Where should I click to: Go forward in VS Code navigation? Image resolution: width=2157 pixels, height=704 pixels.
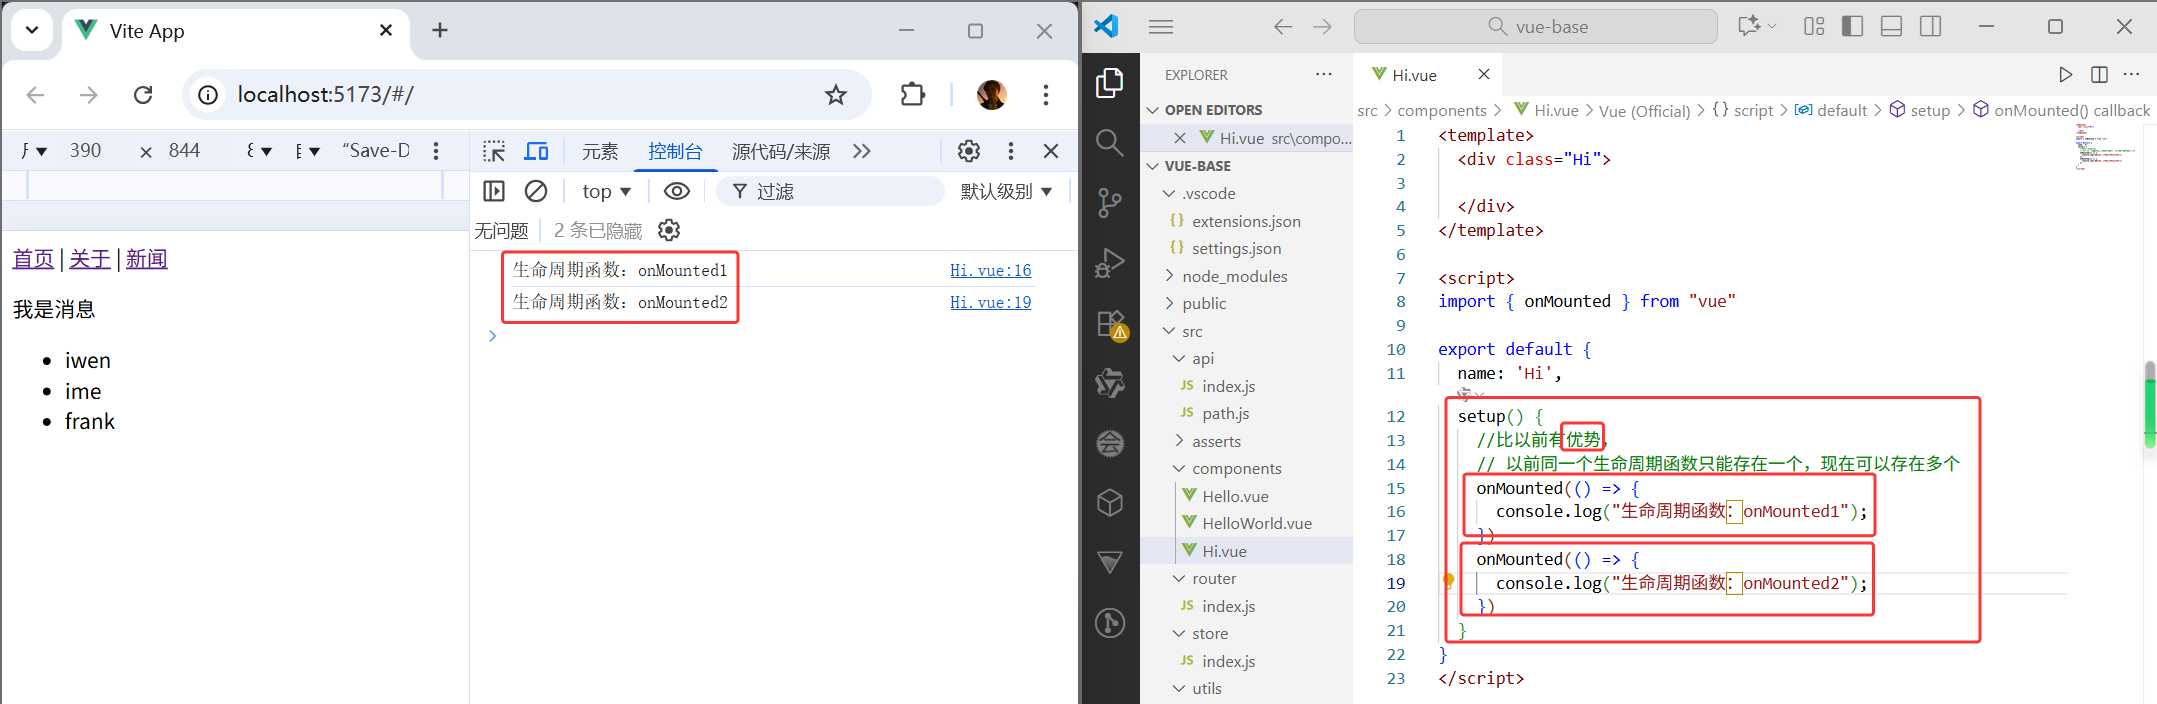pos(1322,27)
